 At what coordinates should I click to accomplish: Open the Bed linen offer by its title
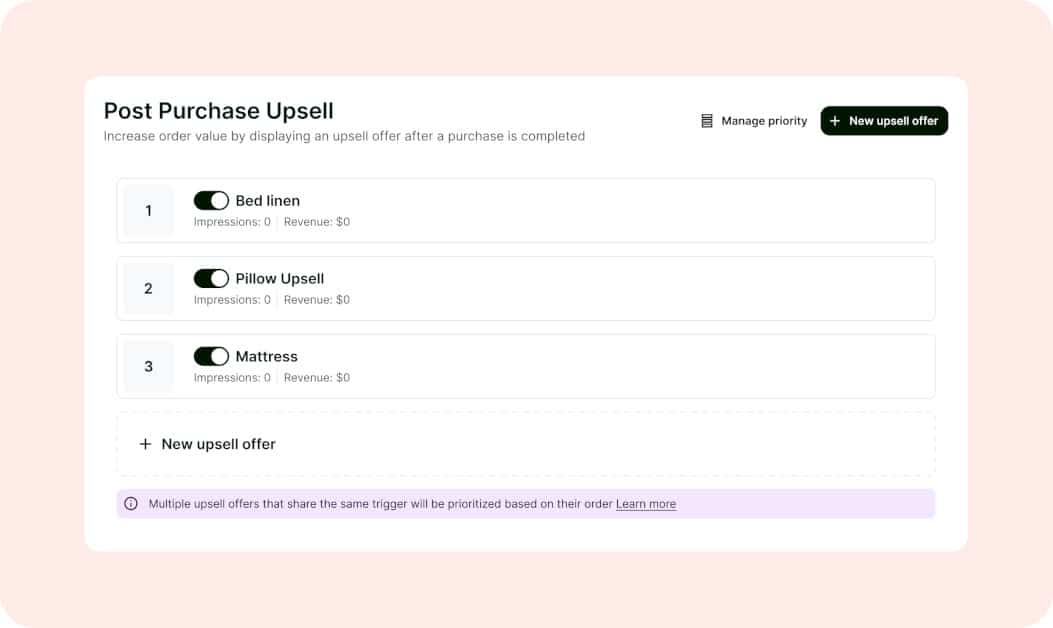(267, 200)
